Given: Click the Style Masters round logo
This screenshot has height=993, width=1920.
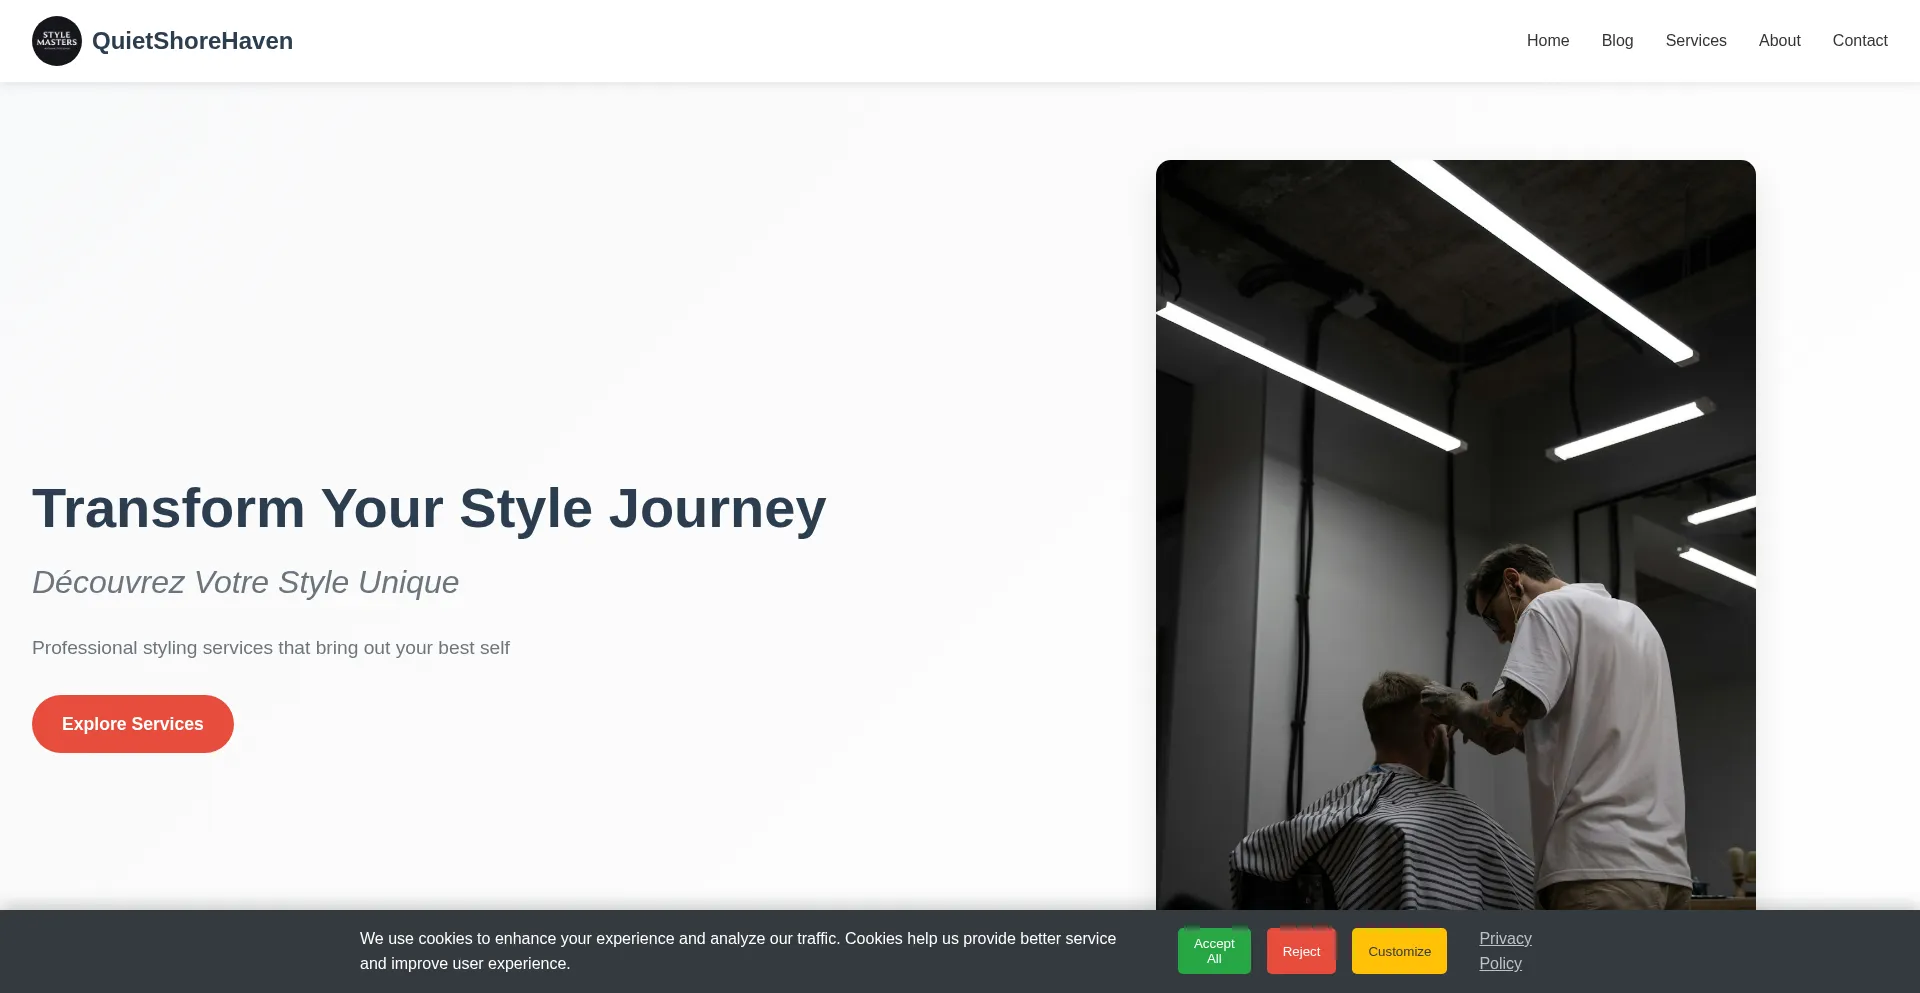Looking at the screenshot, I should click(x=57, y=41).
